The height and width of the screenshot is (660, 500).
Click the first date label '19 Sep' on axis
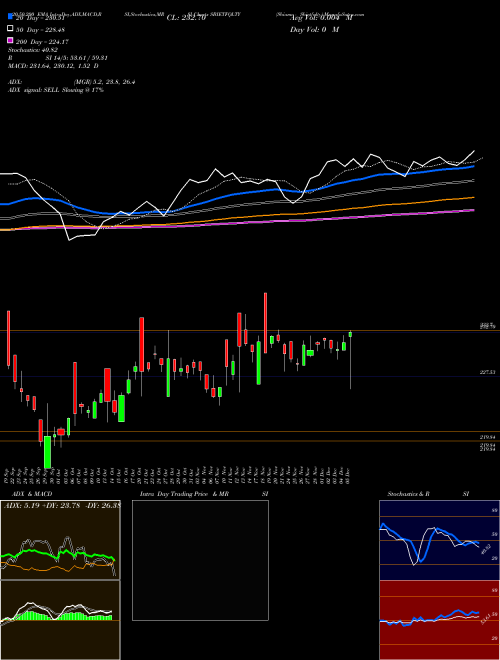[x=8, y=476]
